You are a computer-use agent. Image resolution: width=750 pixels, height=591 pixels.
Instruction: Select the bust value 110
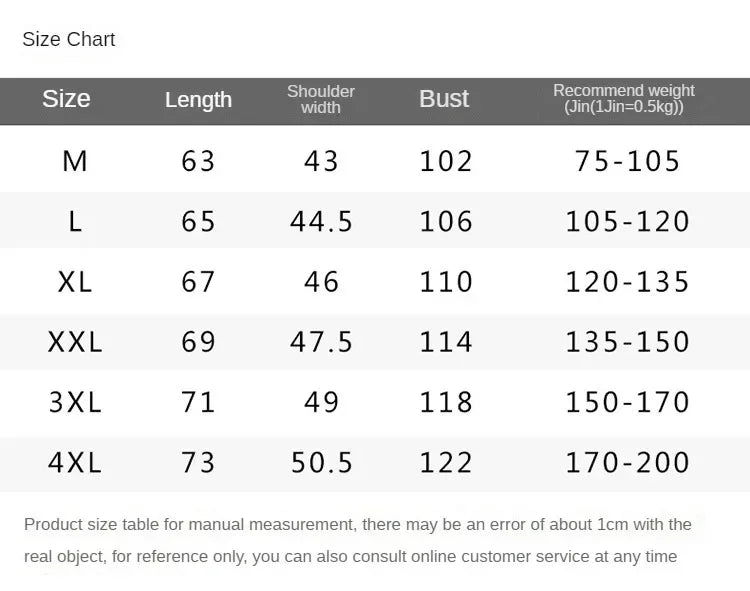tap(446, 282)
